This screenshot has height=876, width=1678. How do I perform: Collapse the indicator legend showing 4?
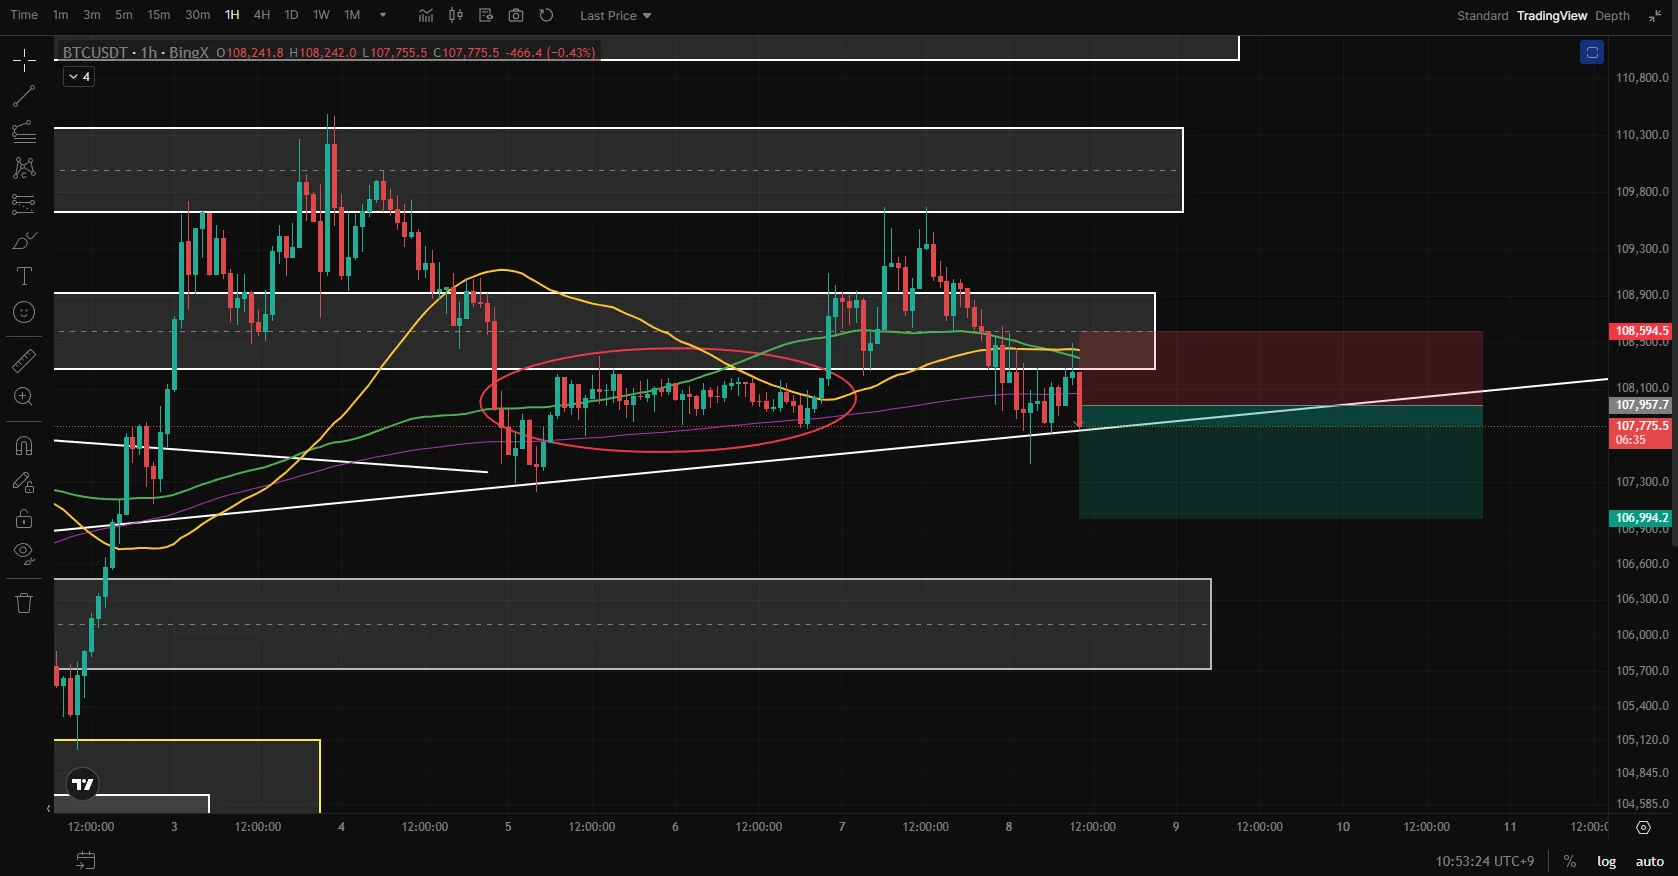(x=79, y=76)
